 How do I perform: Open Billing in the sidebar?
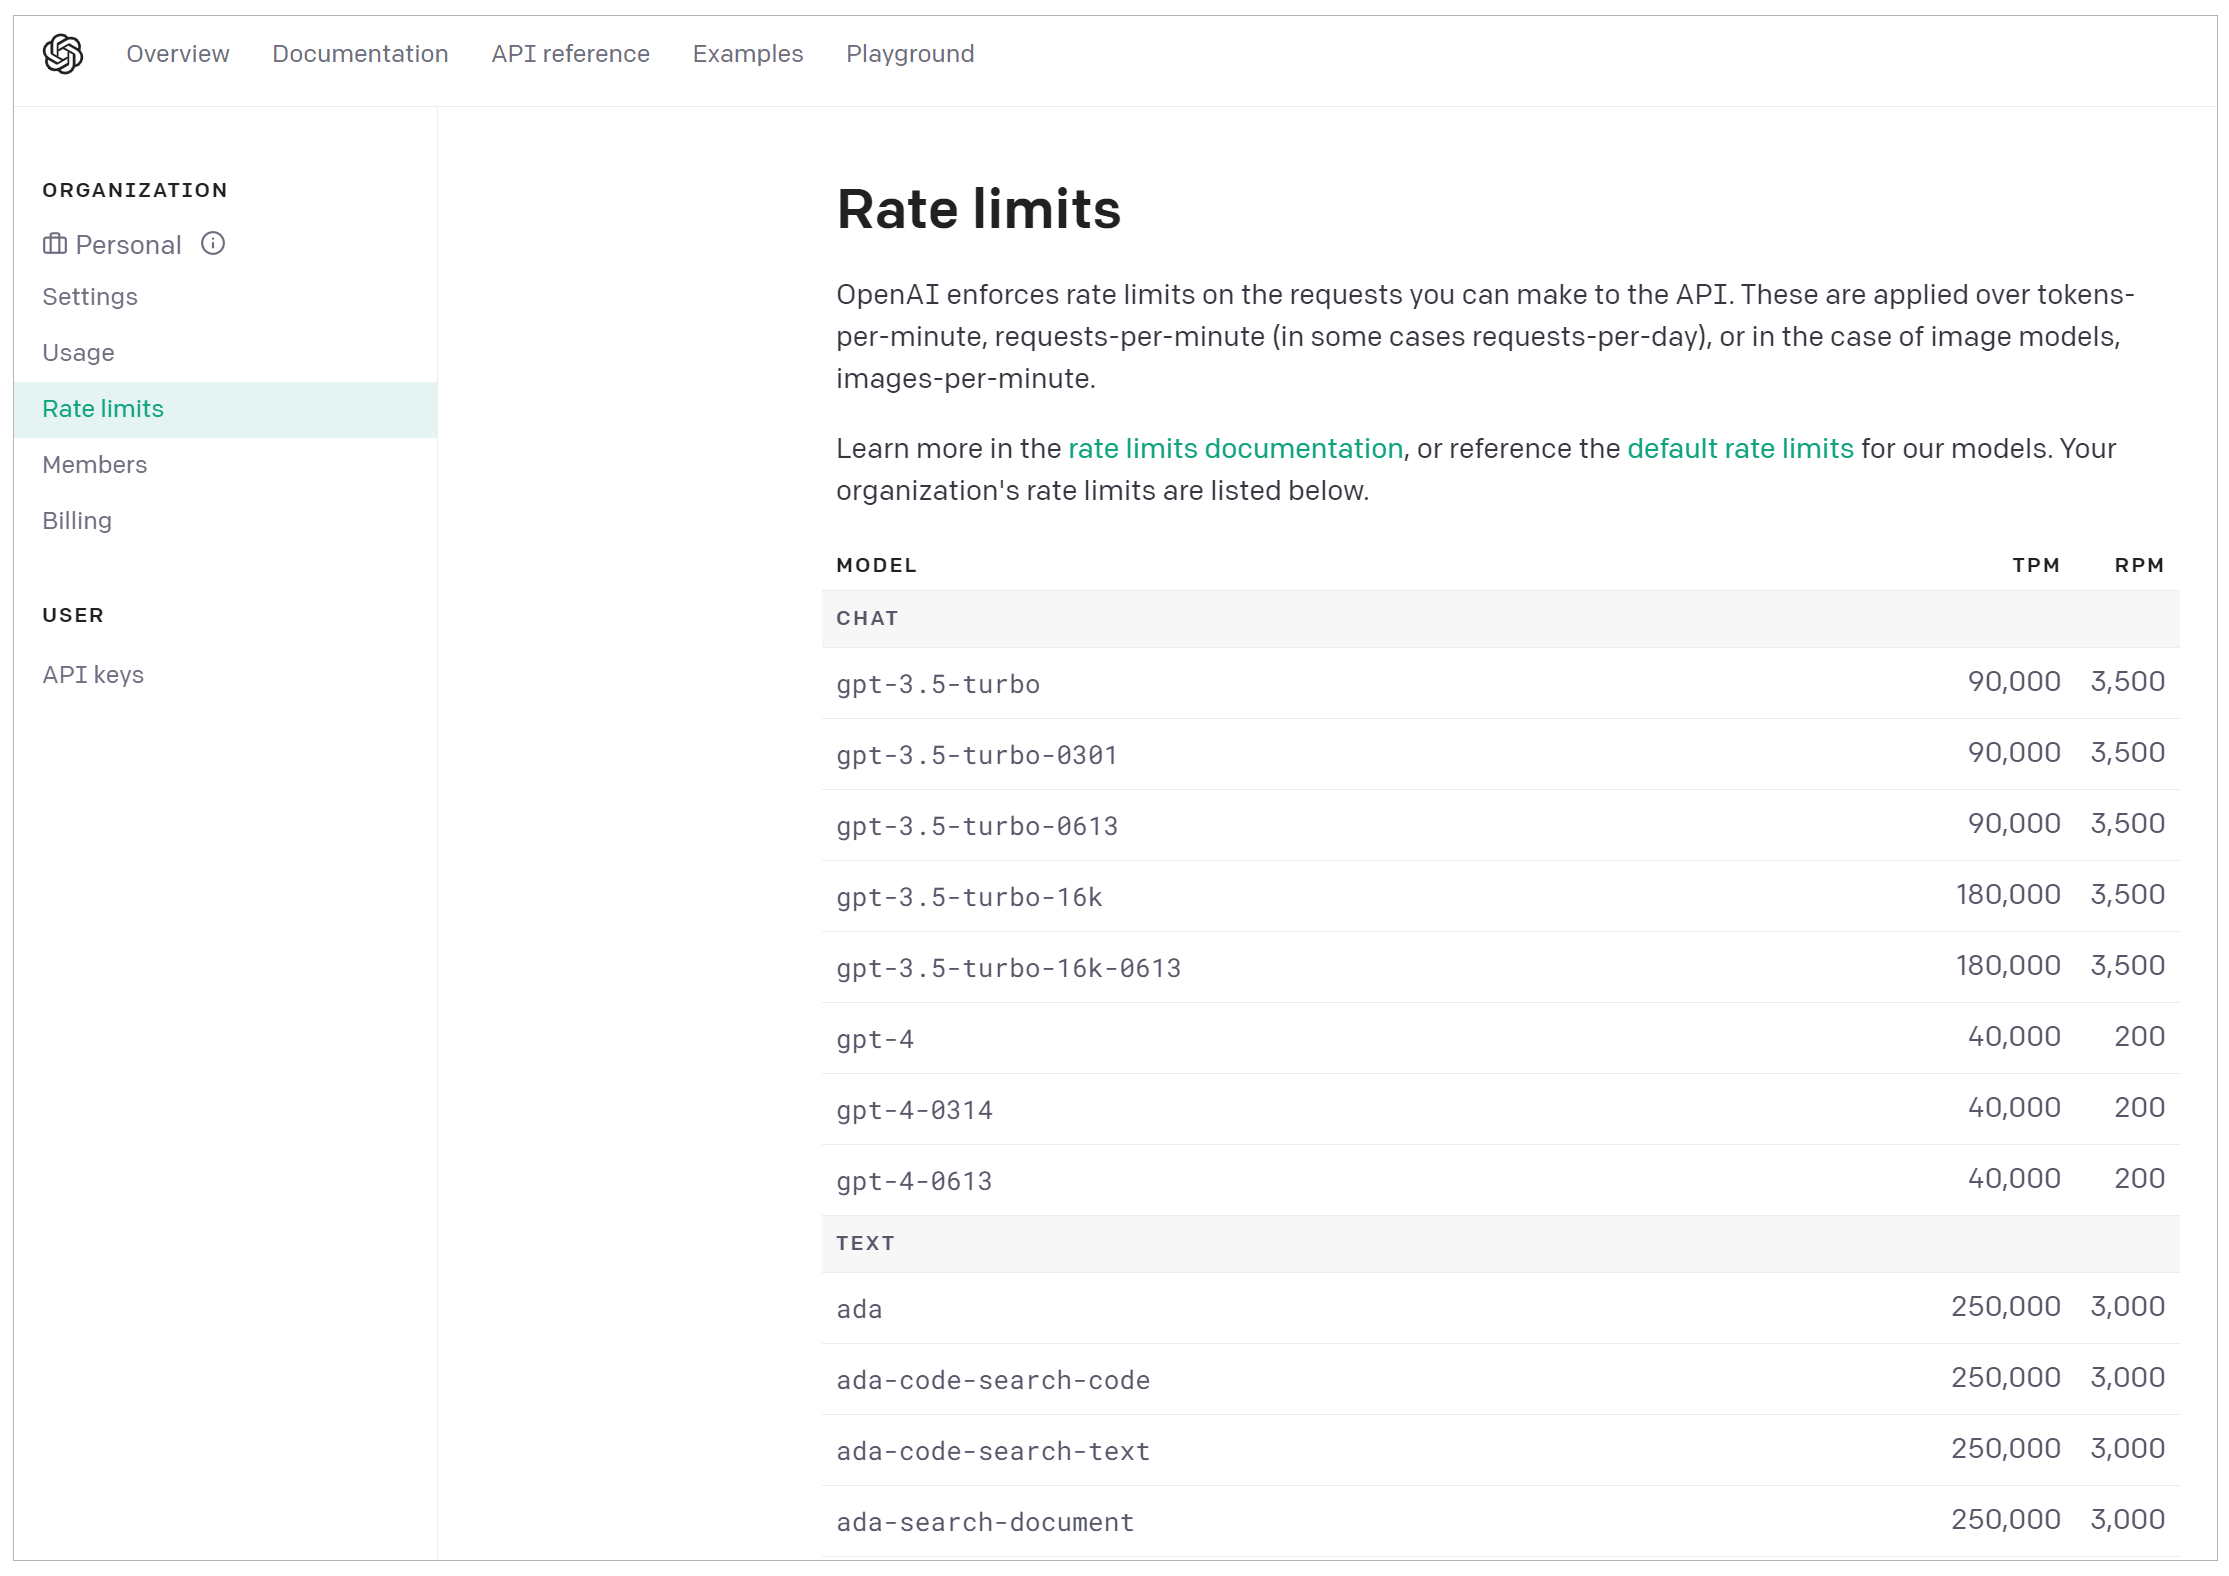click(x=77, y=521)
